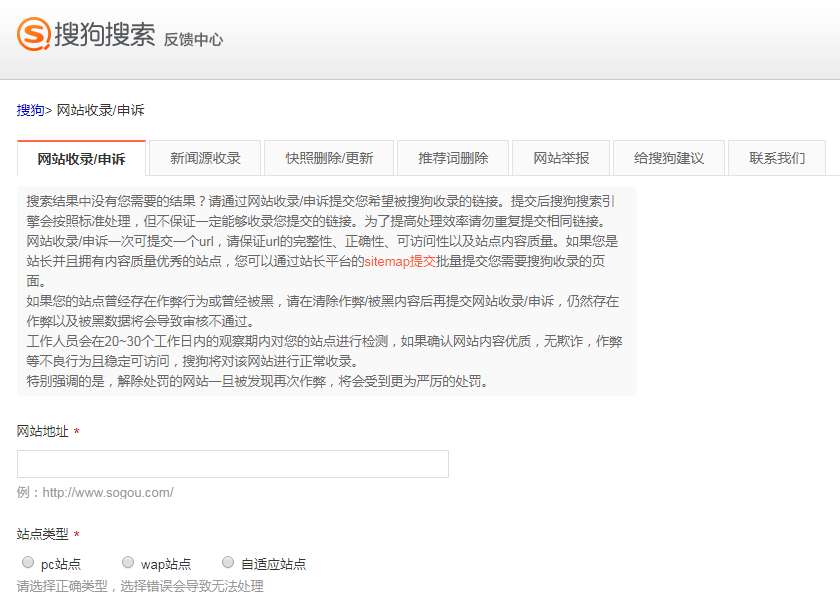Choose the wap站点 radio option
The image size is (840, 606).
127,563
